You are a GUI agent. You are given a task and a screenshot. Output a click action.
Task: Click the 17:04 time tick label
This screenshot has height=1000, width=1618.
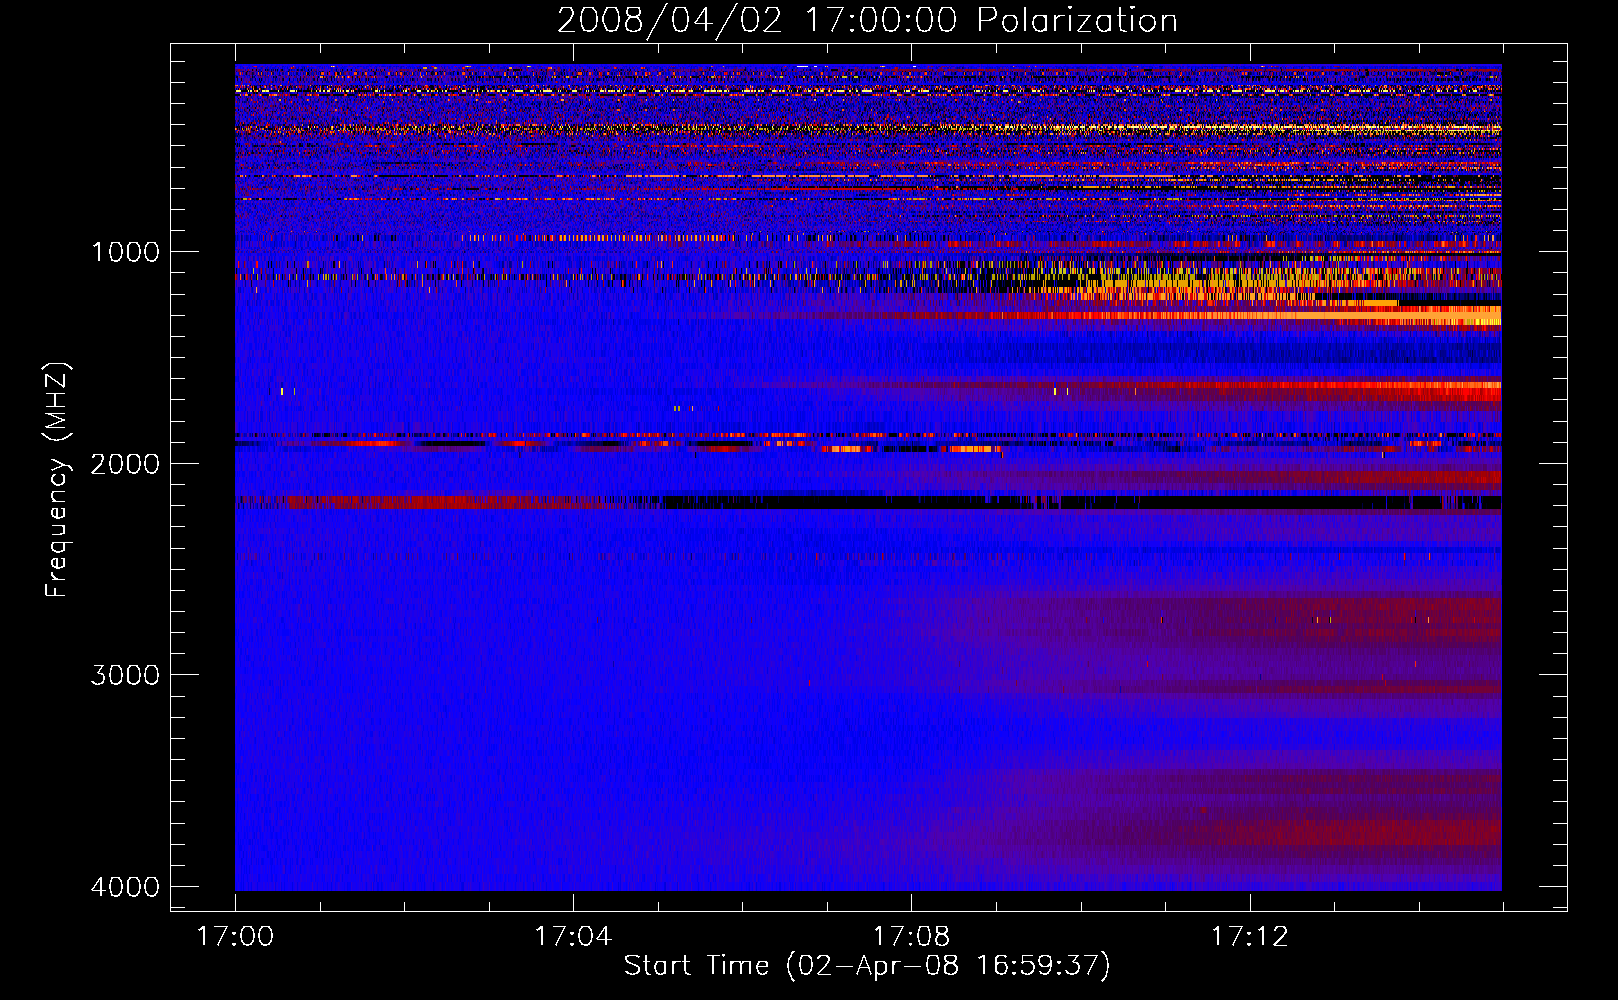point(573,937)
